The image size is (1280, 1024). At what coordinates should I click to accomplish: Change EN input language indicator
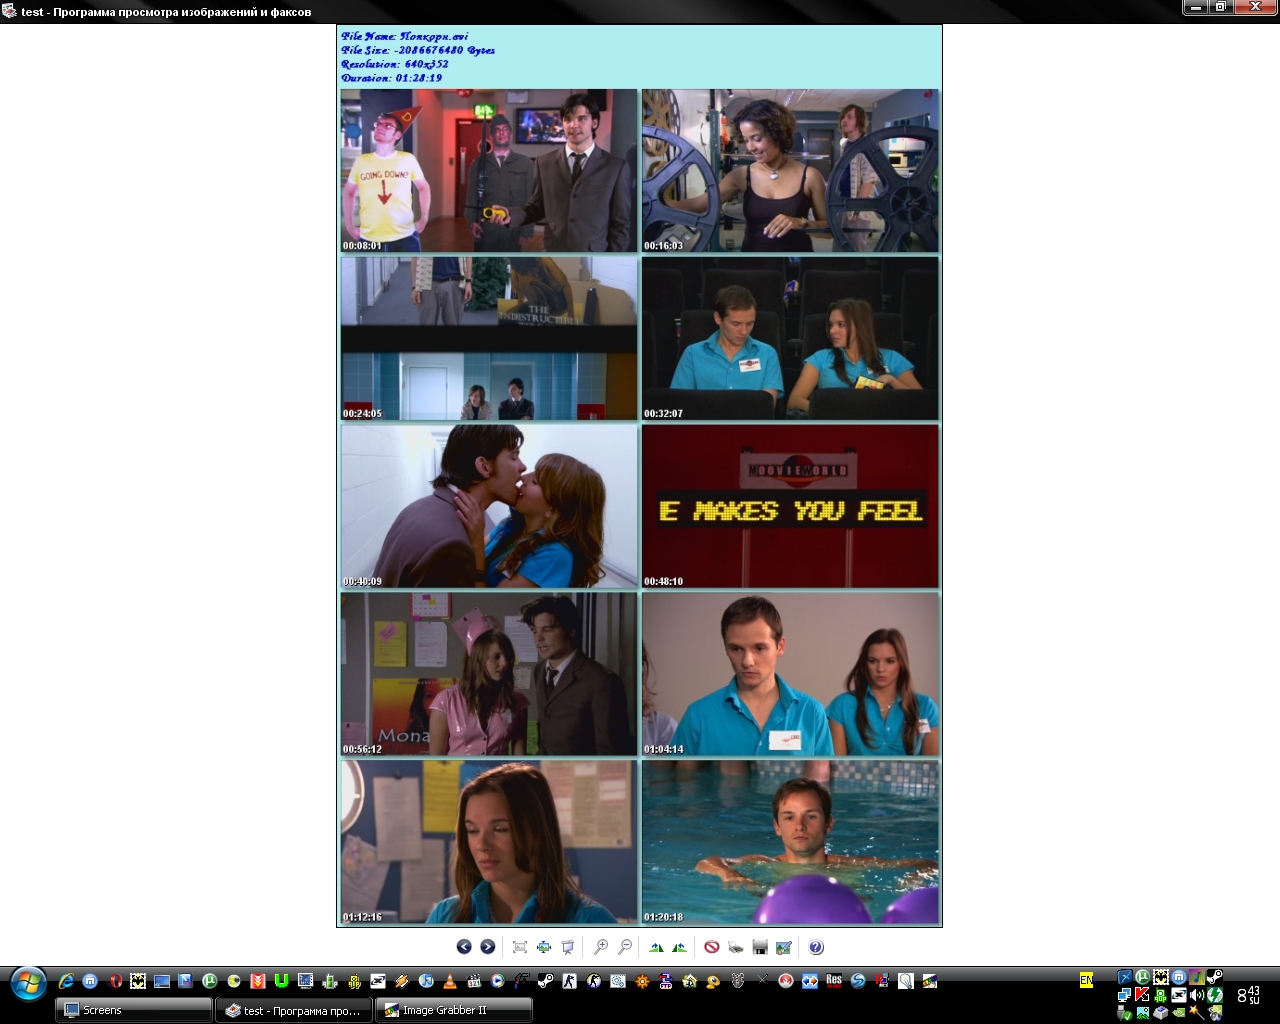point(1086,981)
